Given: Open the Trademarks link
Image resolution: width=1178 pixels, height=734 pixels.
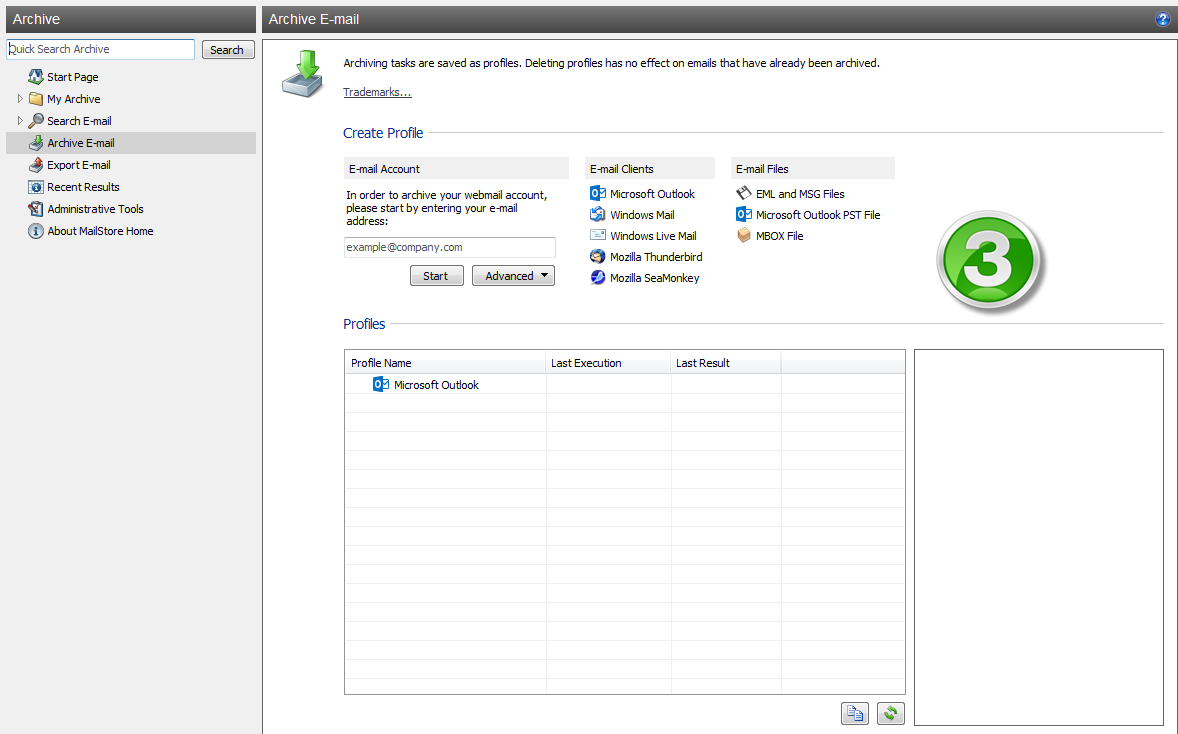Looking at the screenshot, I should pos(377,92).
